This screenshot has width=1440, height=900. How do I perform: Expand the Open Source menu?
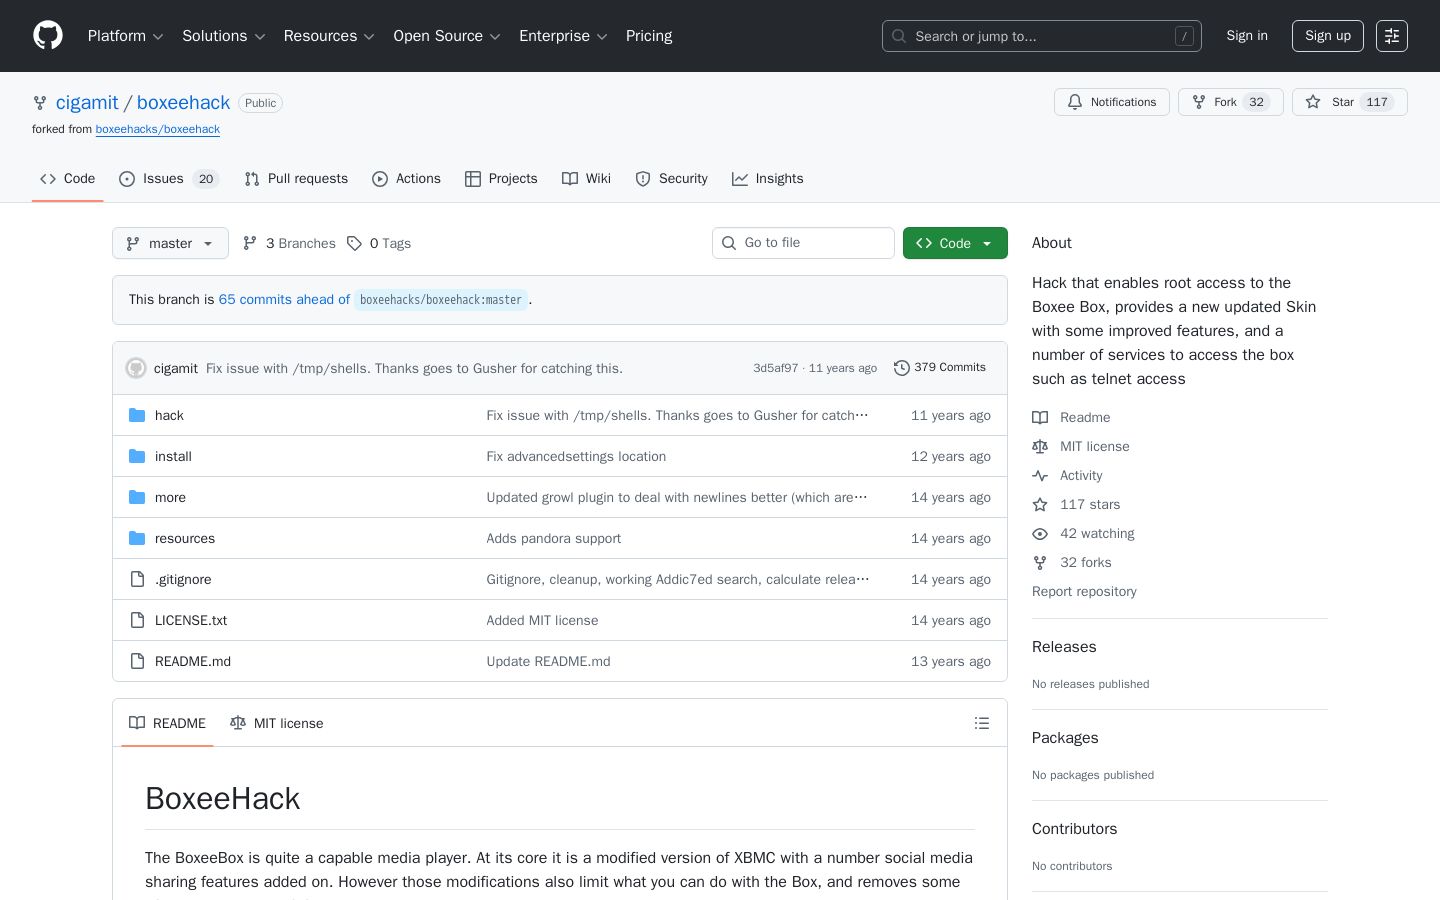(448, 36)
